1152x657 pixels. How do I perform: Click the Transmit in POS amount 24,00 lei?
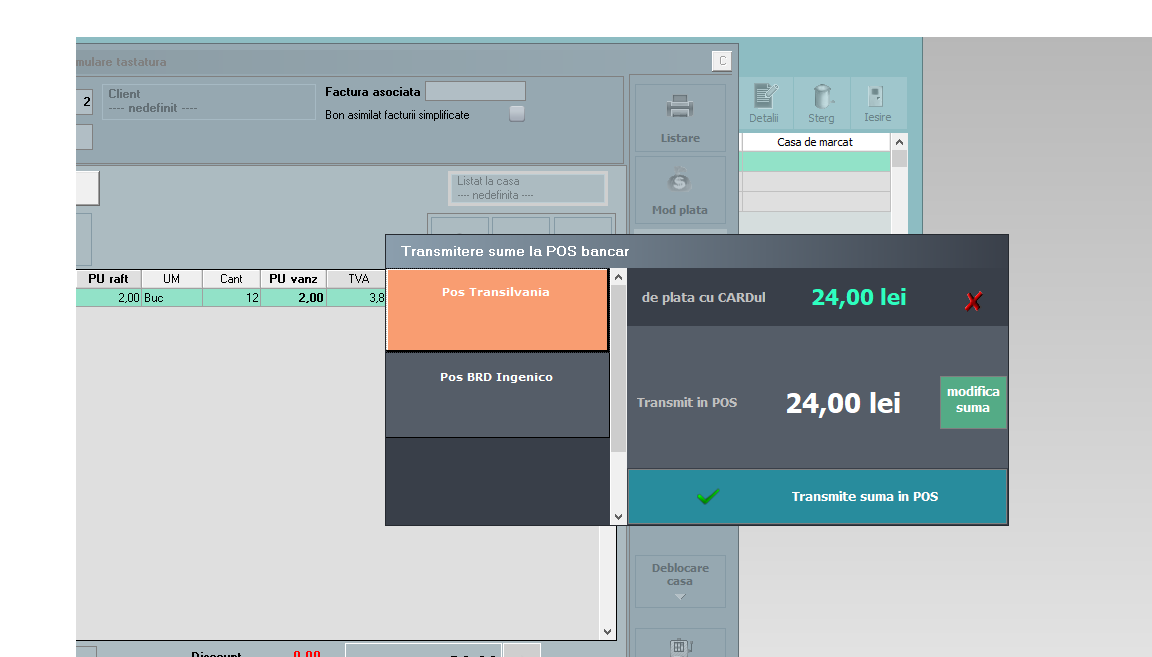pos(843,403)
